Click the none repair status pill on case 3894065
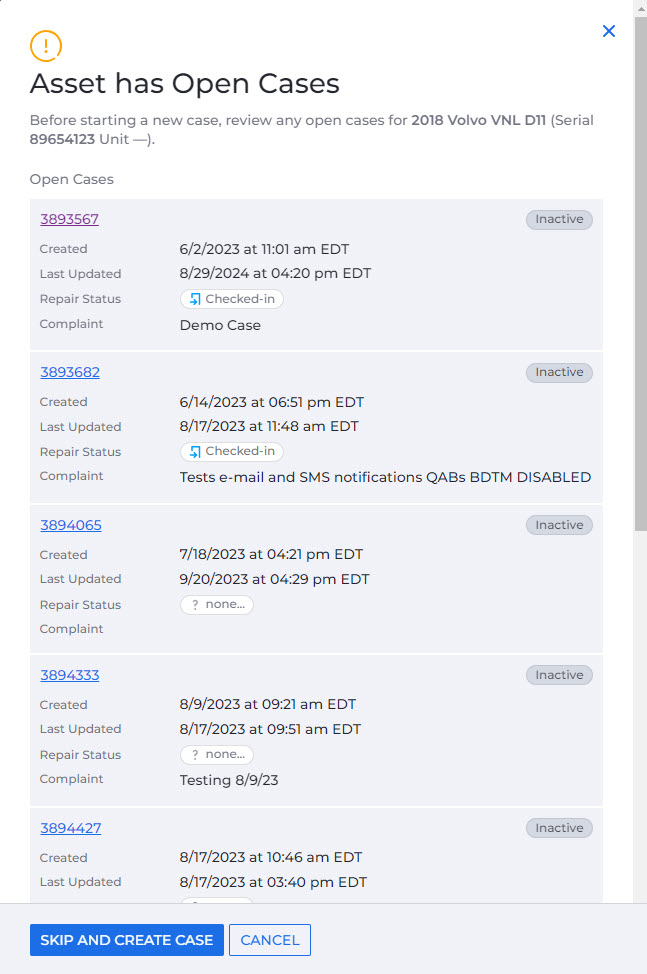This screenshot has width=647, height=974. tap(217, 604)
